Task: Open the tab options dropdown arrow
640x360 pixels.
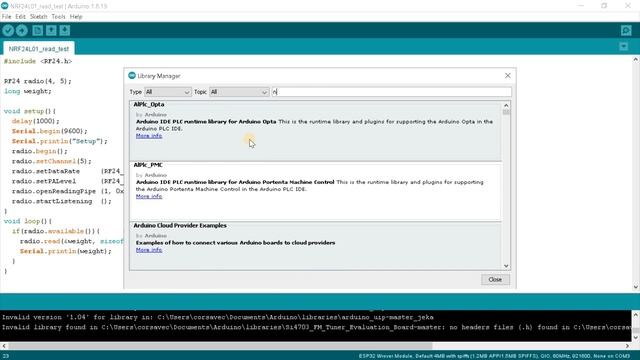Action: [x=624, y=47]
